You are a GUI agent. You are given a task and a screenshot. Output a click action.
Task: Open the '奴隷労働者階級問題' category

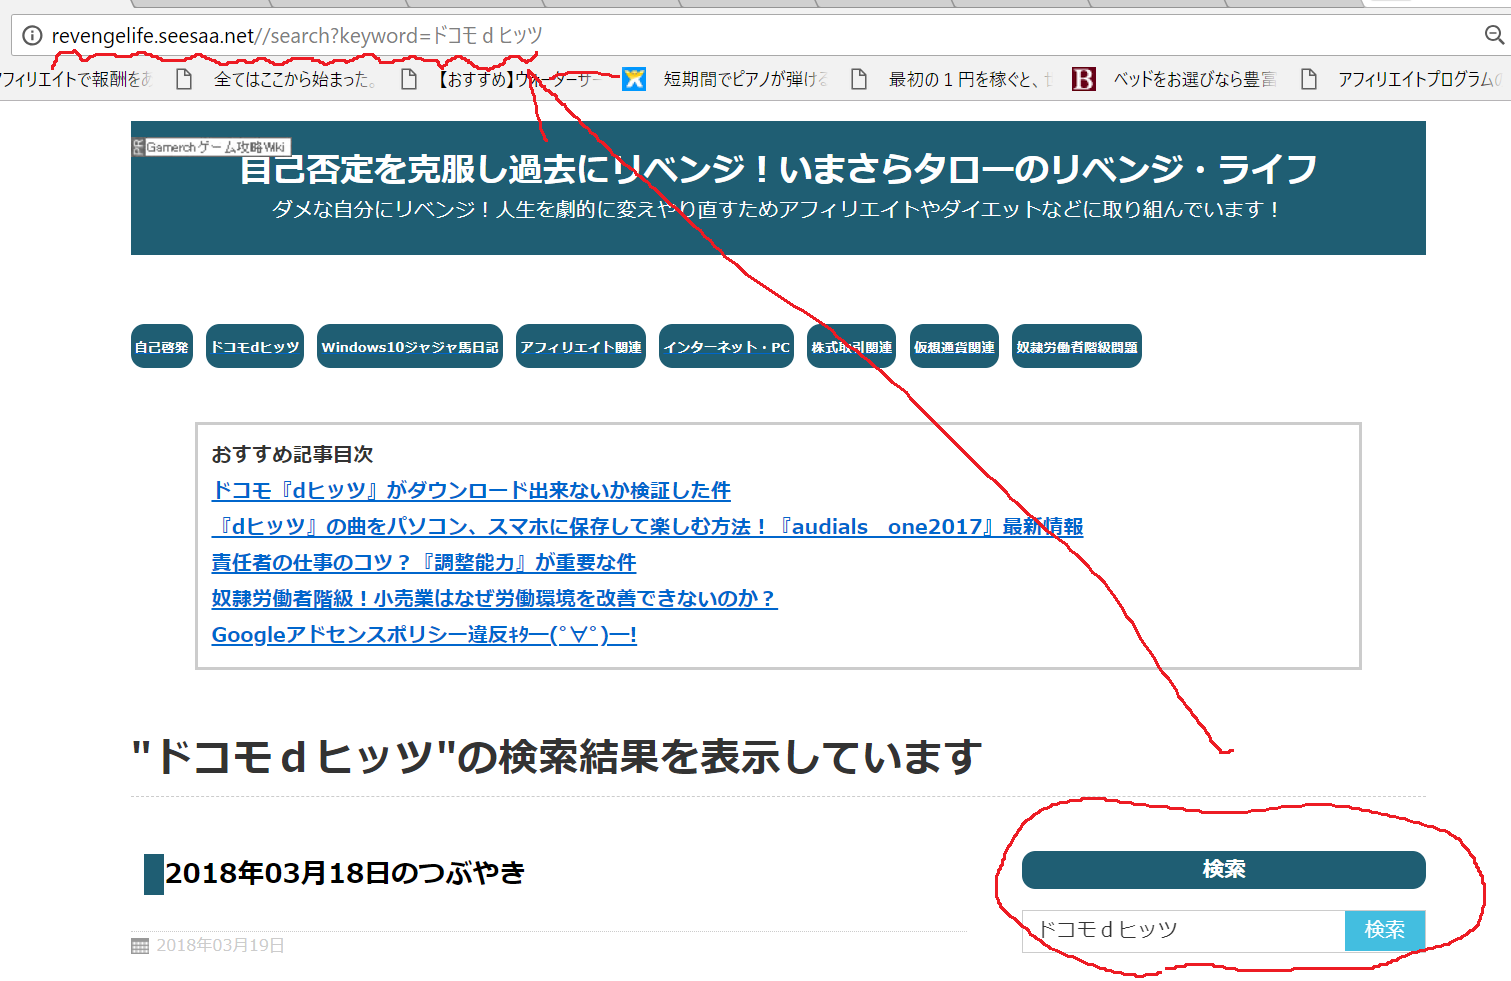click(1077, 347)
